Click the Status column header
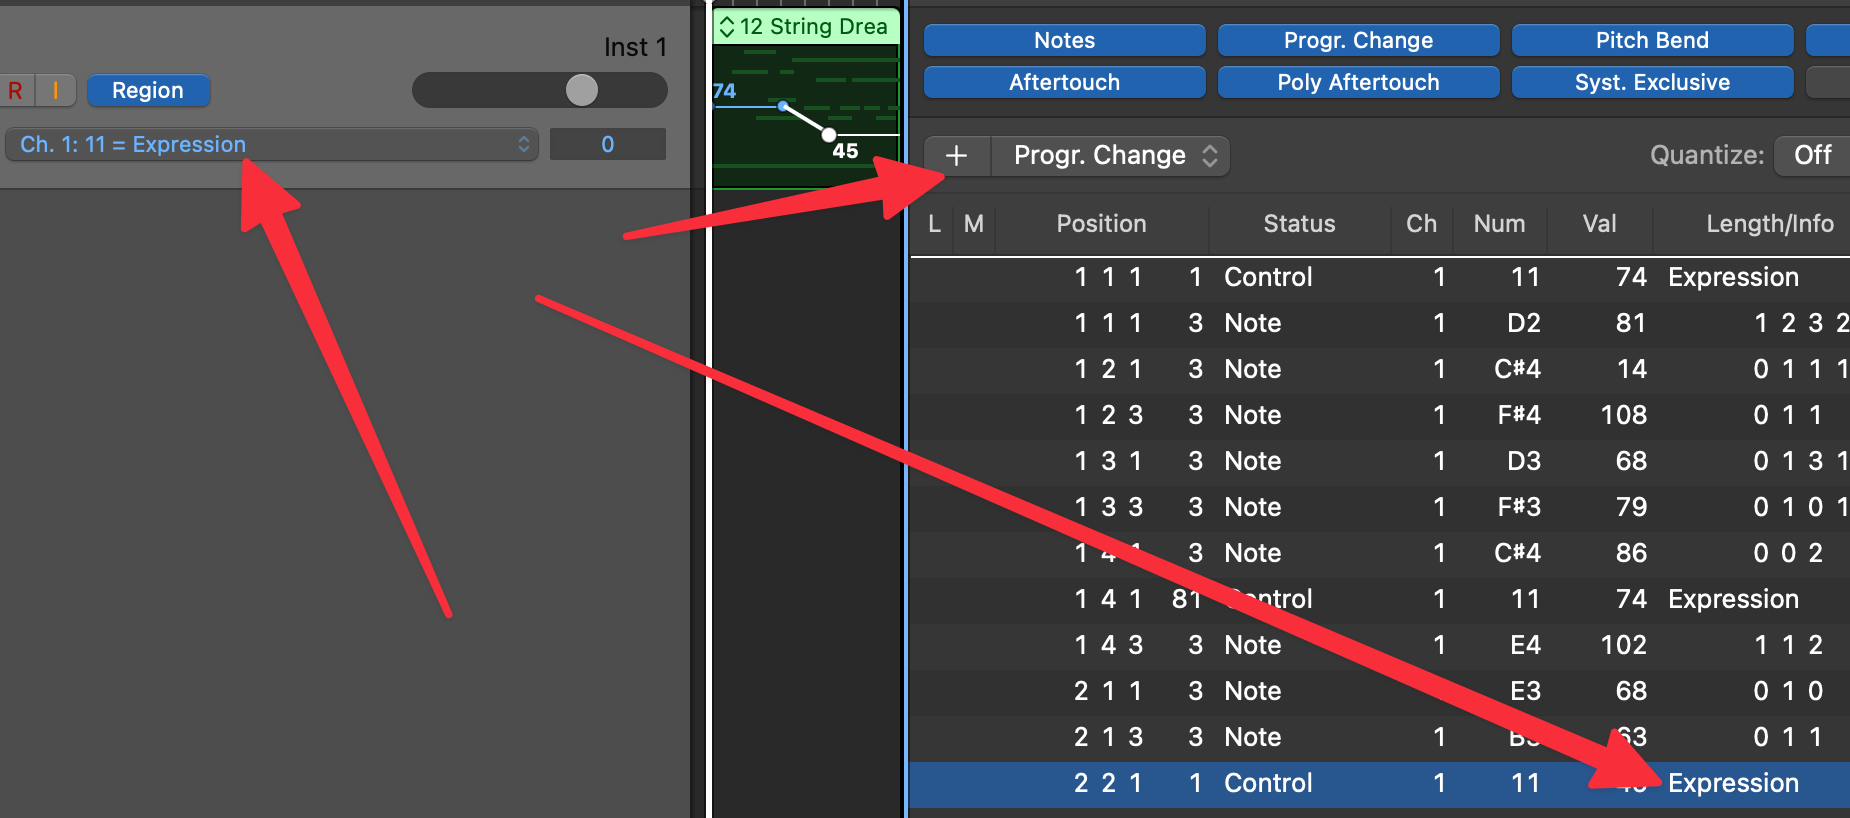 (x=1299, y=224)
